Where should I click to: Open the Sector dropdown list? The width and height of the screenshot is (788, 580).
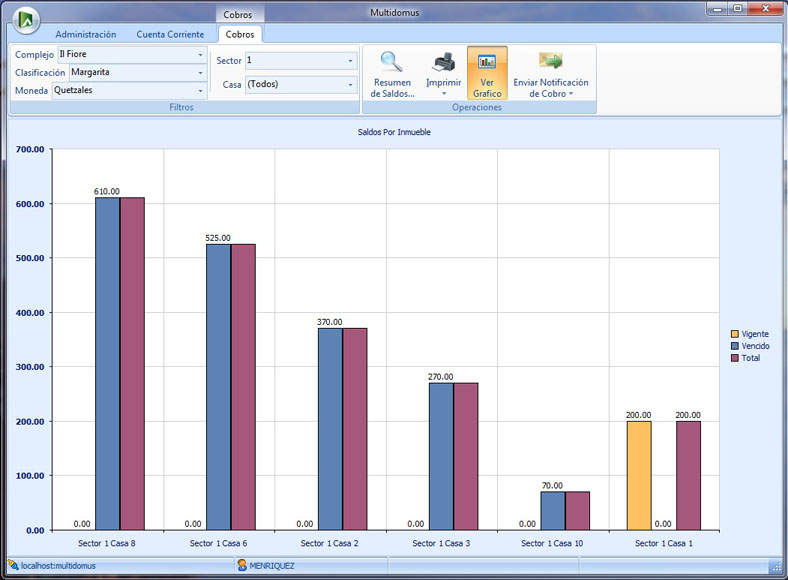pyautogui.click(x=350, y=61)
